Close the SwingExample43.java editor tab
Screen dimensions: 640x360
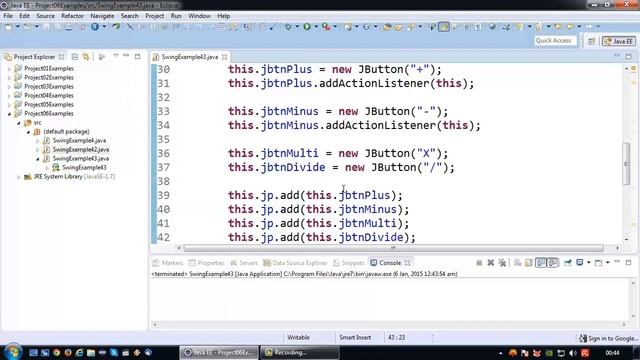pos(224,57)
